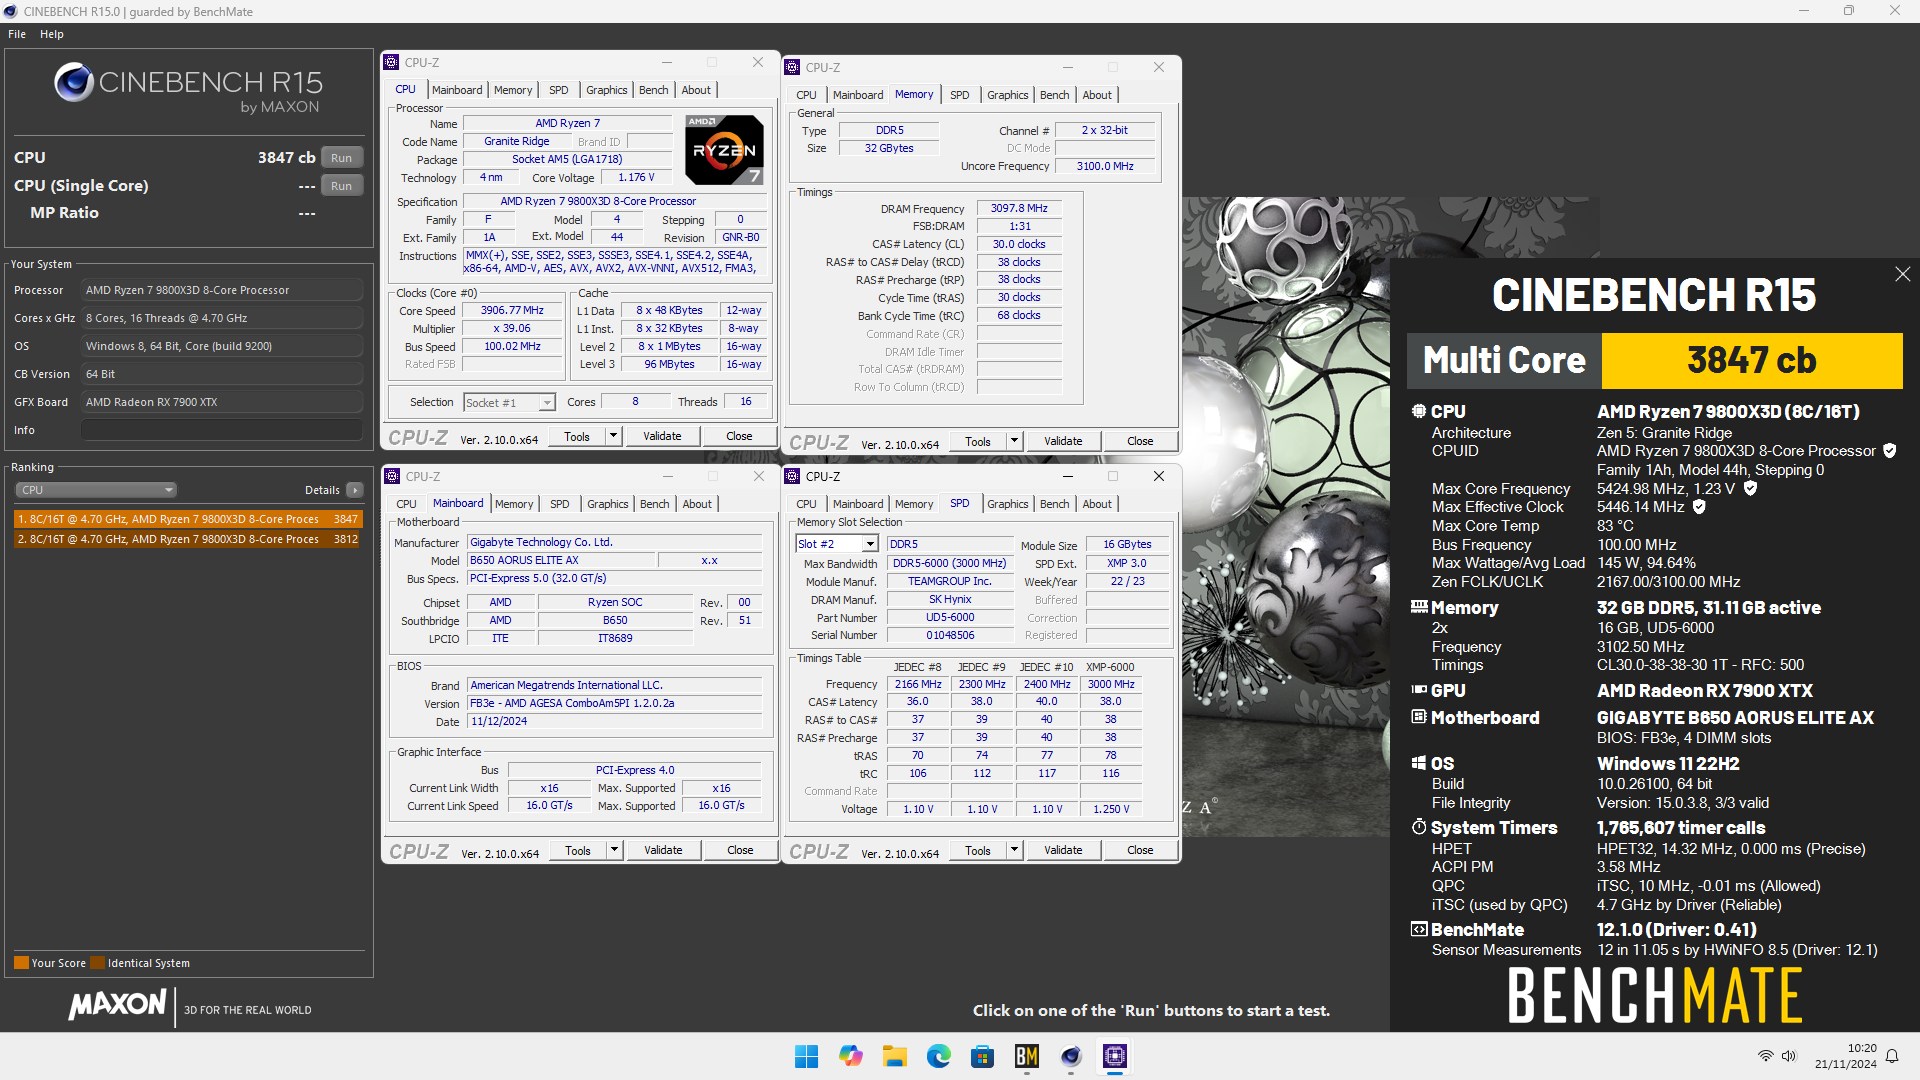Click the Identical System legend swatch
The width and height of the screenshot is (1920, 1080).
(x=97, y=963)
